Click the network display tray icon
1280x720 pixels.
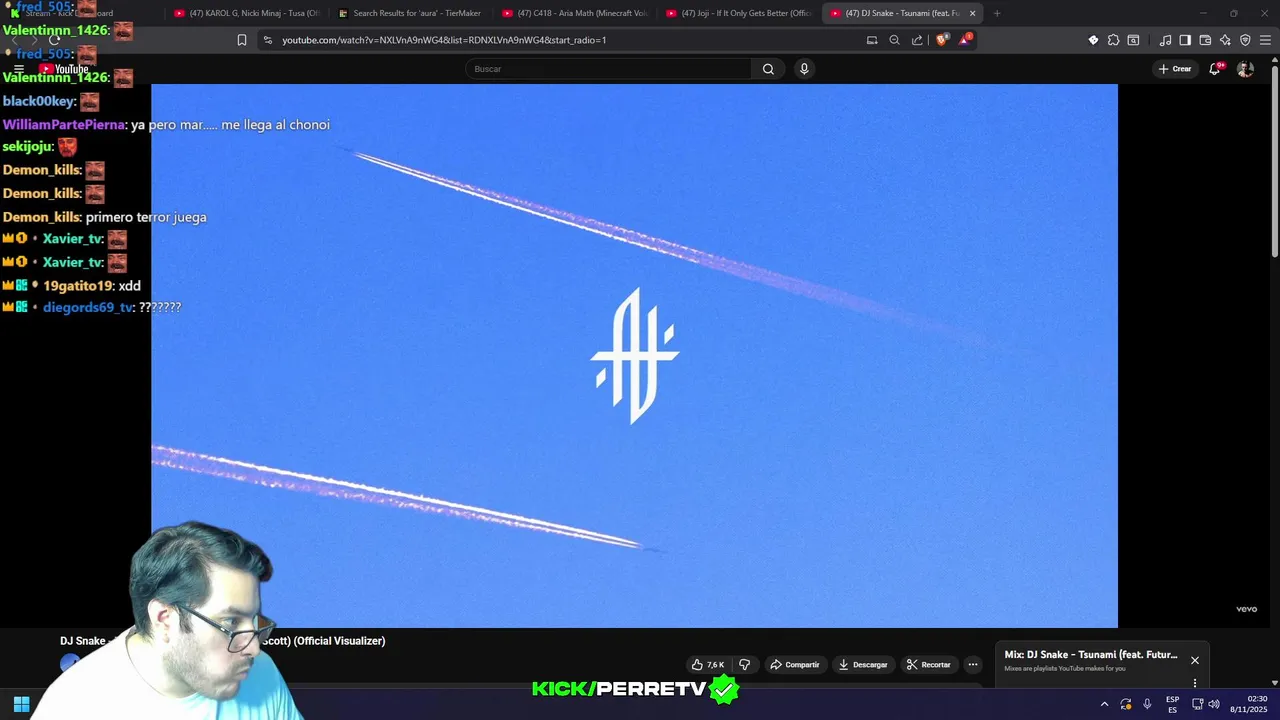(1197, 704)
